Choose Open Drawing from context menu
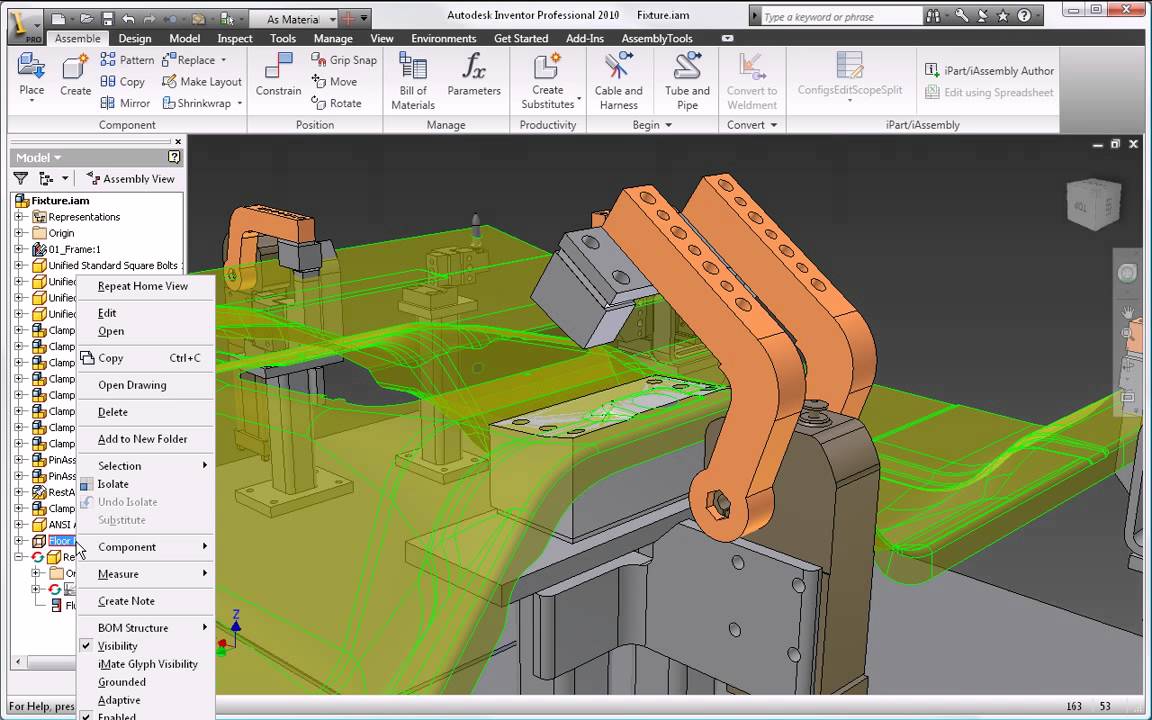The height and width of the screenshot is (720, 1152). click(x=132, y=385)
